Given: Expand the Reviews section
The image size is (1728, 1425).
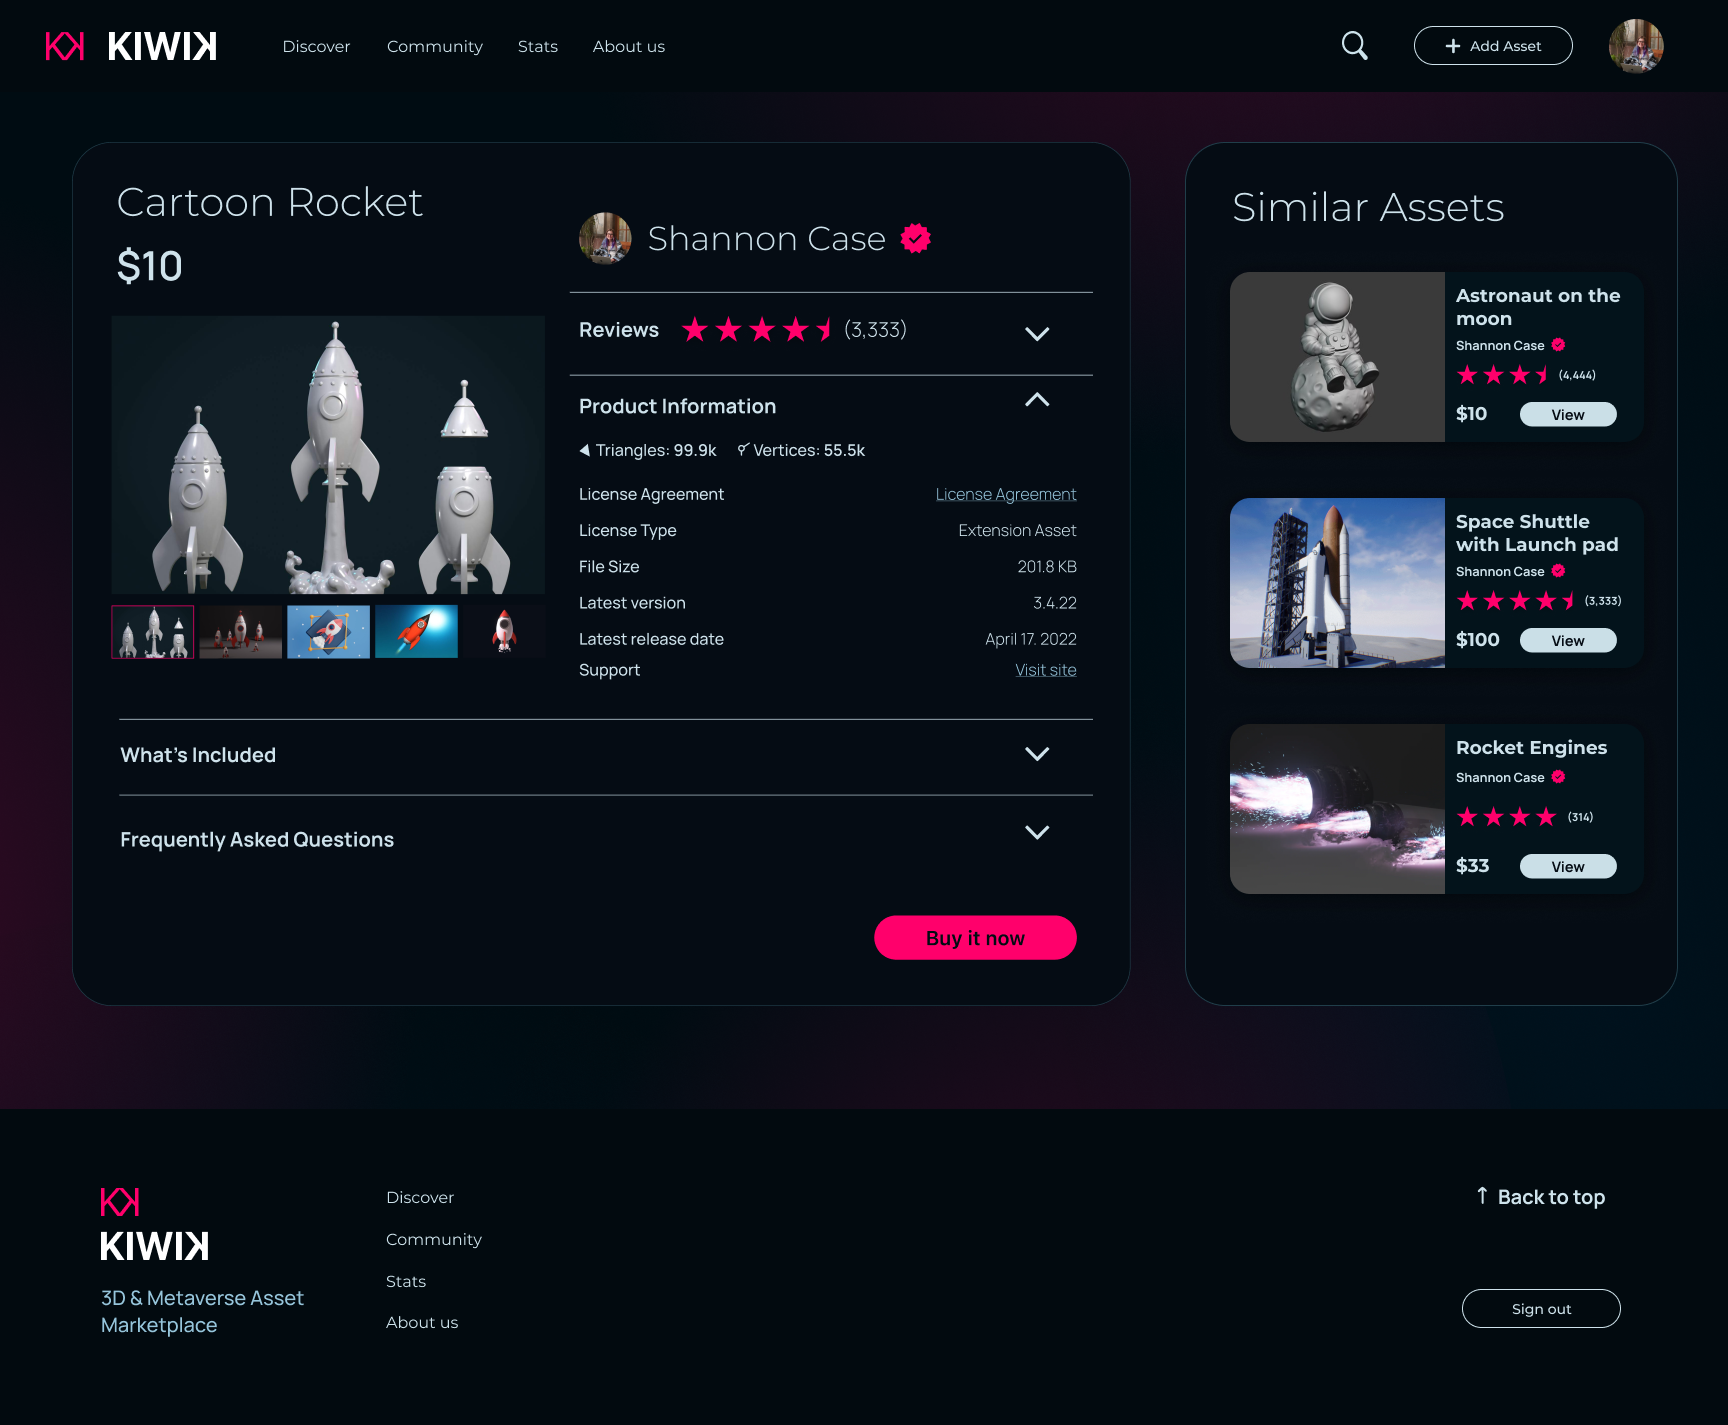Looking at the screenshot, I should click(x=1037, y=334).
